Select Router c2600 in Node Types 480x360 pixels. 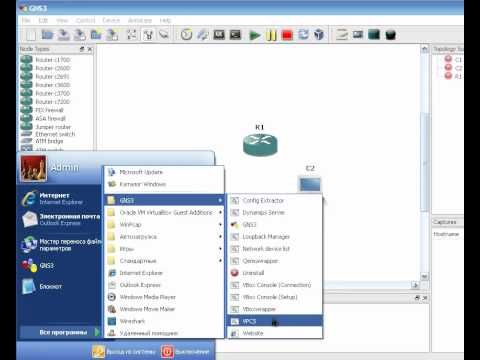45,68
